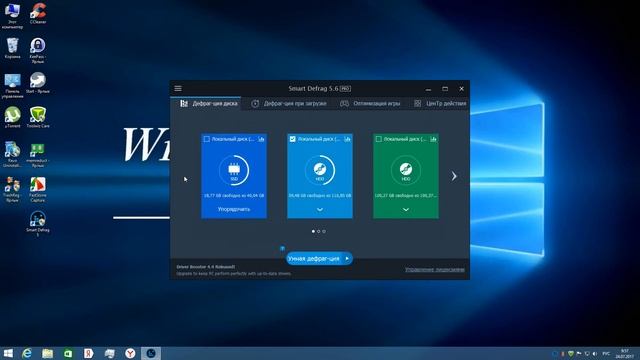640x360 pixels.
Task: Click the HDD disc icon on the light-blue card
Action: [320, 170]
